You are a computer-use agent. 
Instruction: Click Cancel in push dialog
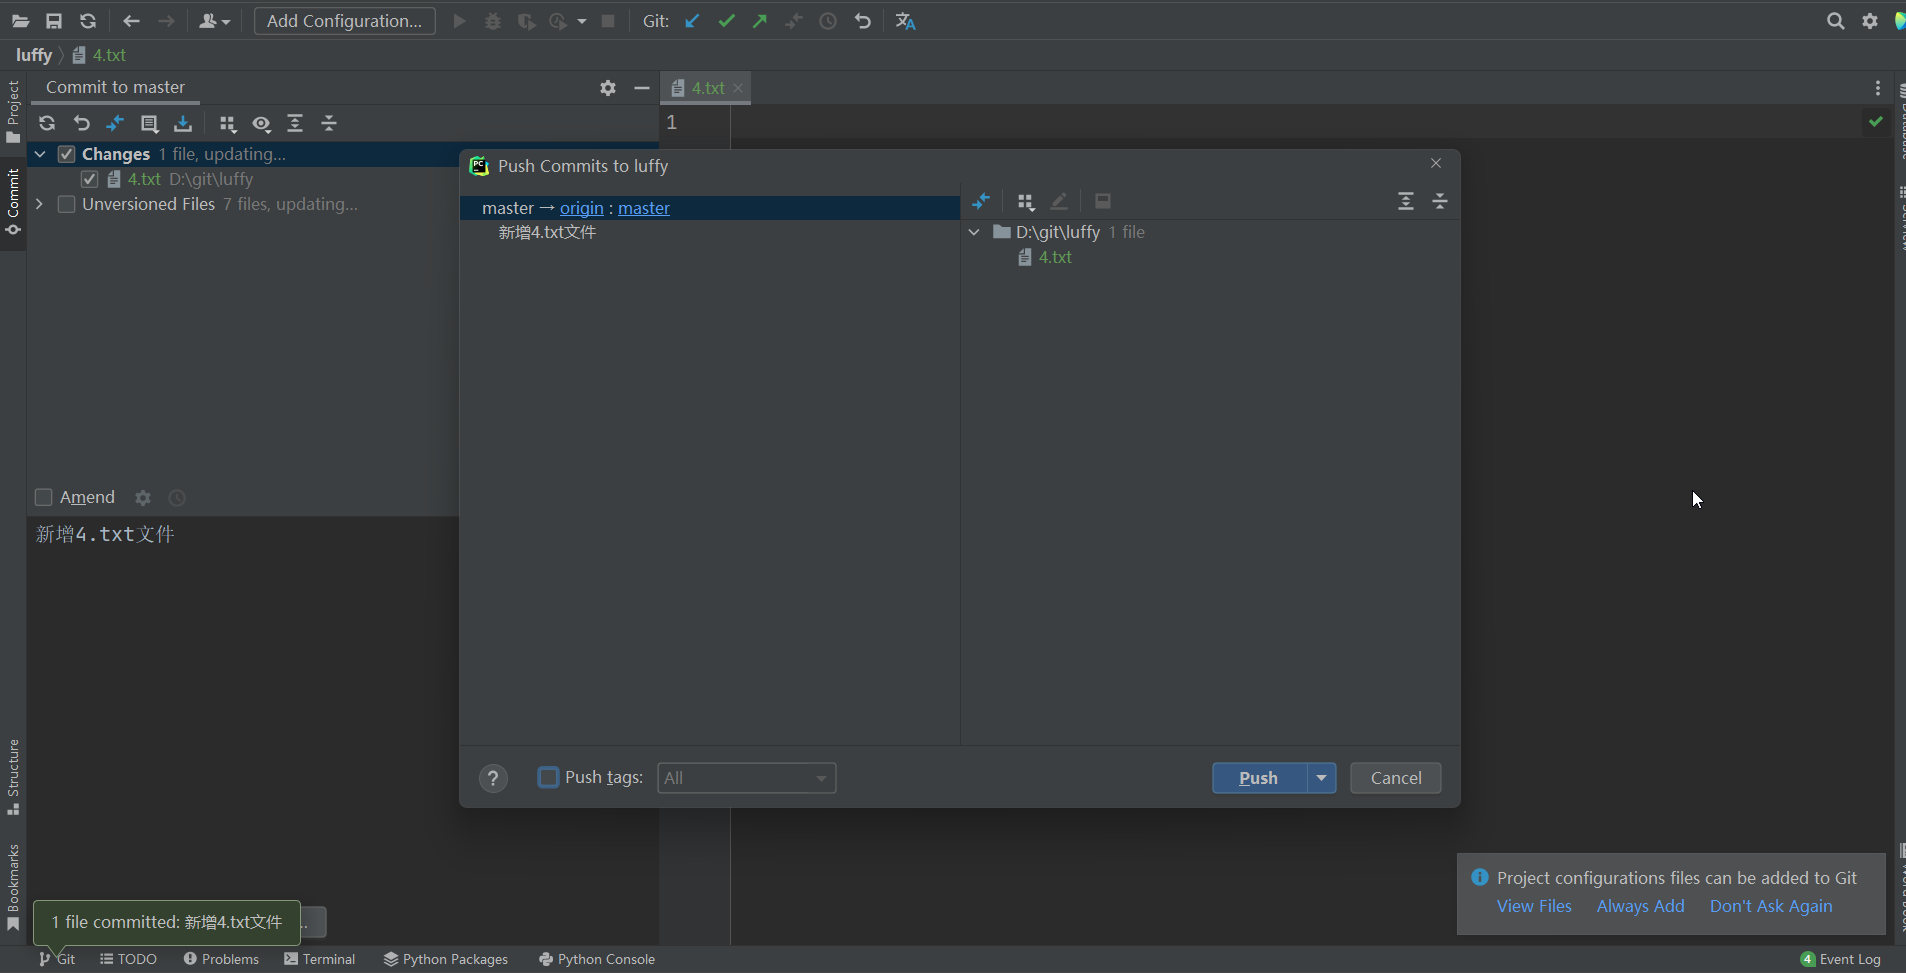pos(1396,778)
